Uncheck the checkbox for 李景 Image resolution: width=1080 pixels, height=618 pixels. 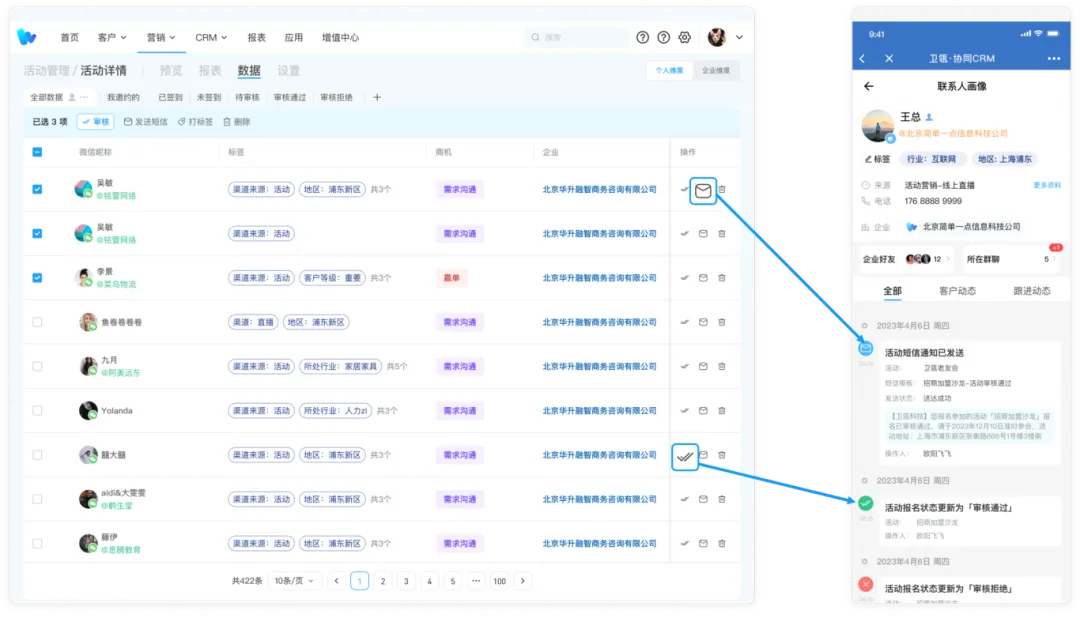(37, 277)
